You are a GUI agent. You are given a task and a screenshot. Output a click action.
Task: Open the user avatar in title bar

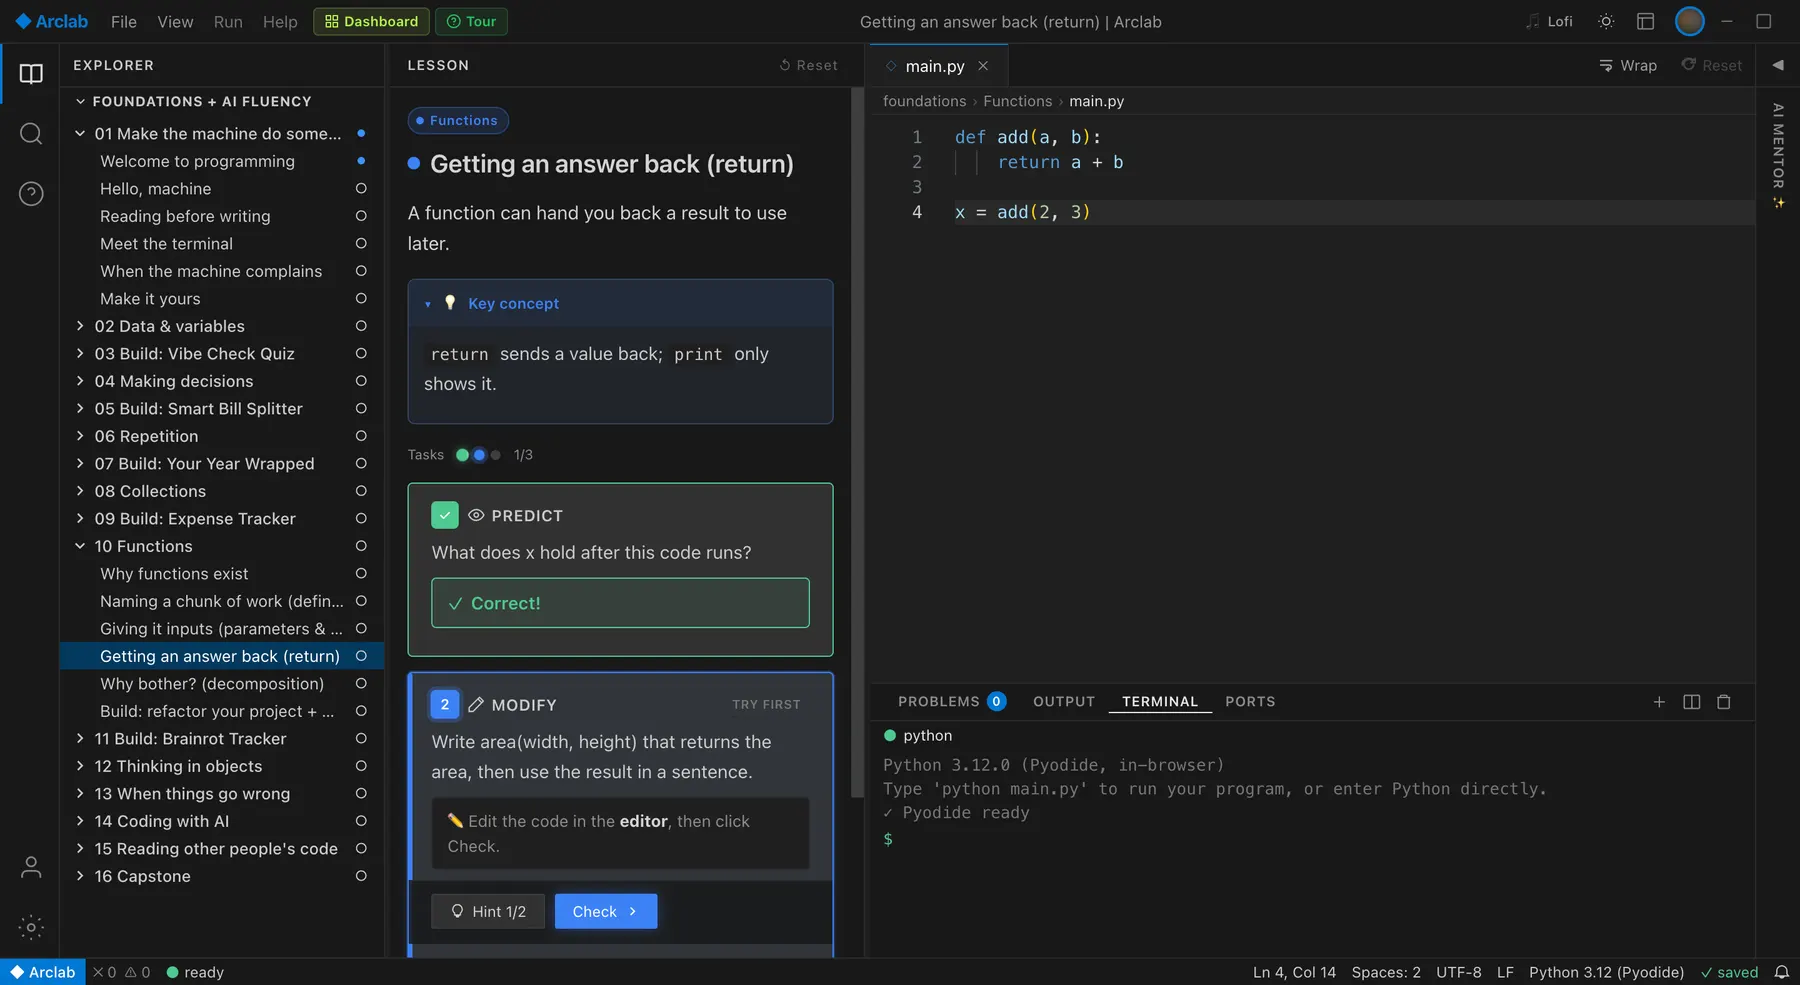1689,21
